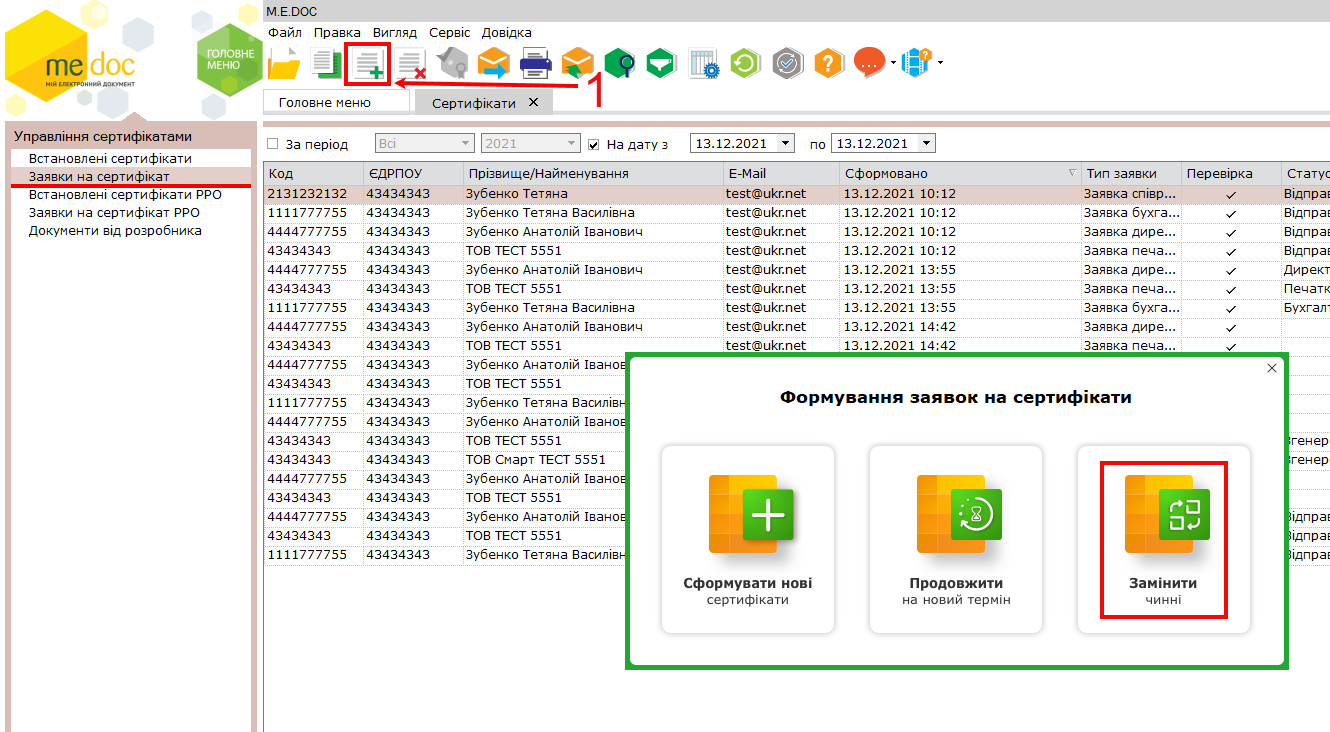Expand the по end date dropdown
The image size is (1330, 732).
926,144
